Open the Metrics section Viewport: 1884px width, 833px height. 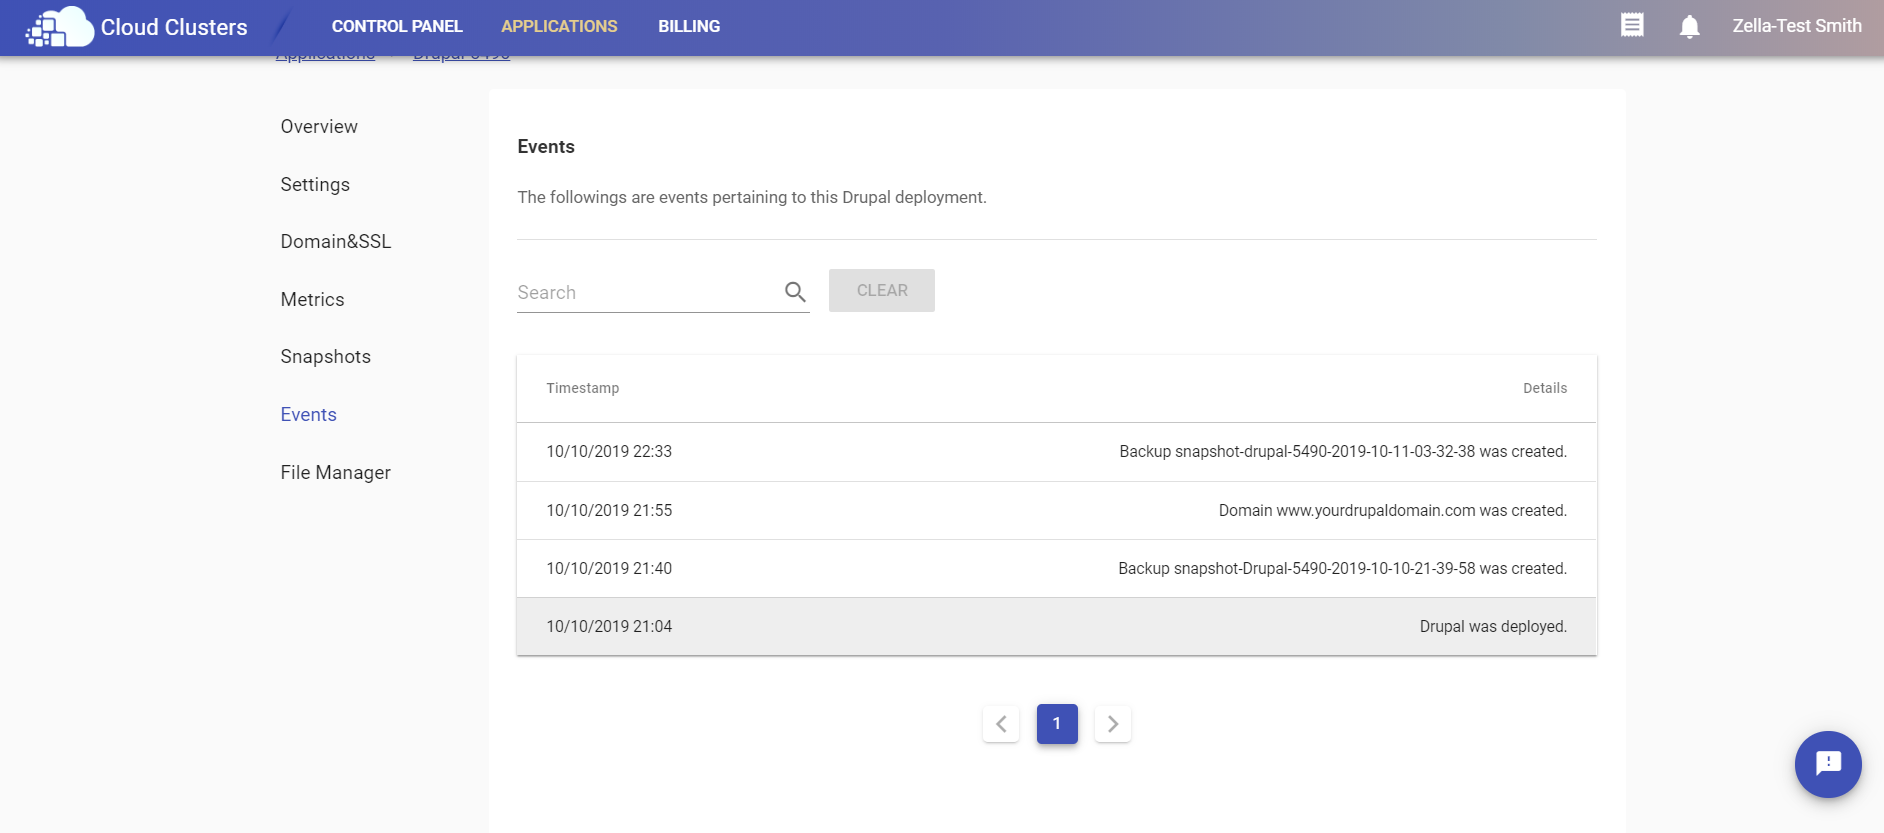312,300
